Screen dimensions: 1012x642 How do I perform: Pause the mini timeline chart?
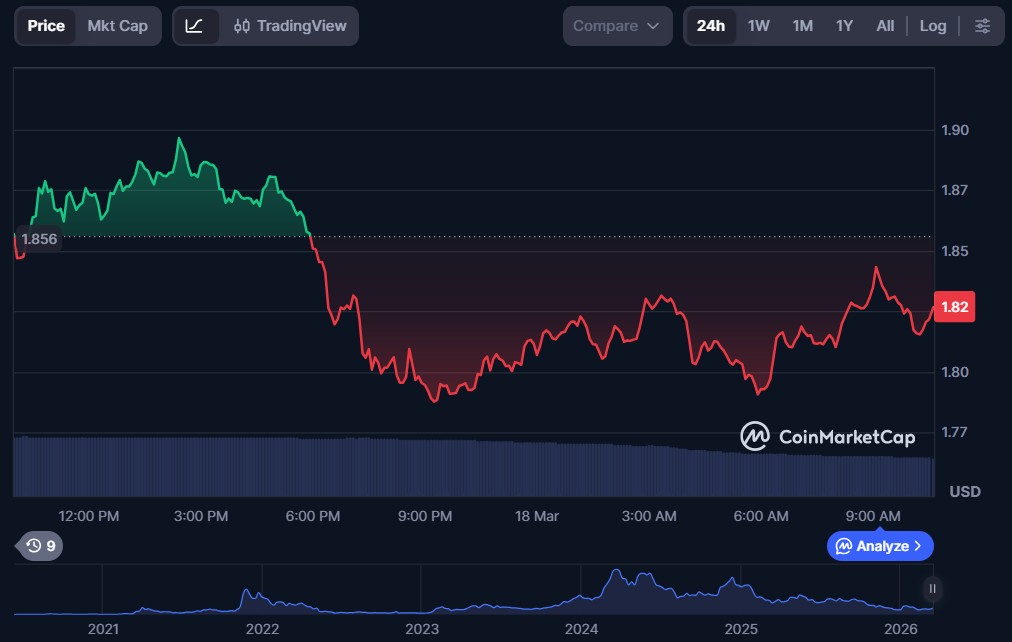(x=932, y=588)
